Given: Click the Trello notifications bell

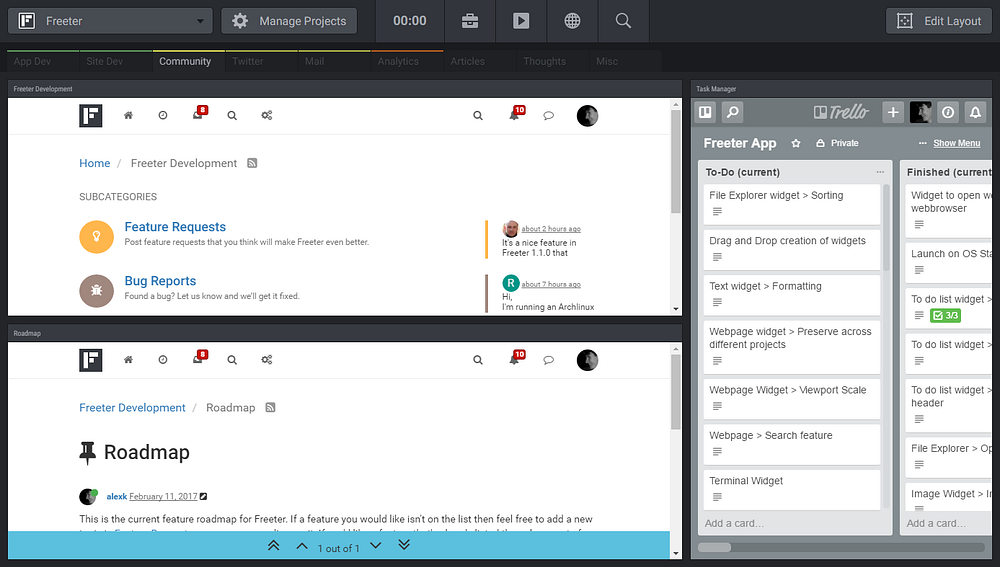Looking at the screenshot, I should [976, 112].
